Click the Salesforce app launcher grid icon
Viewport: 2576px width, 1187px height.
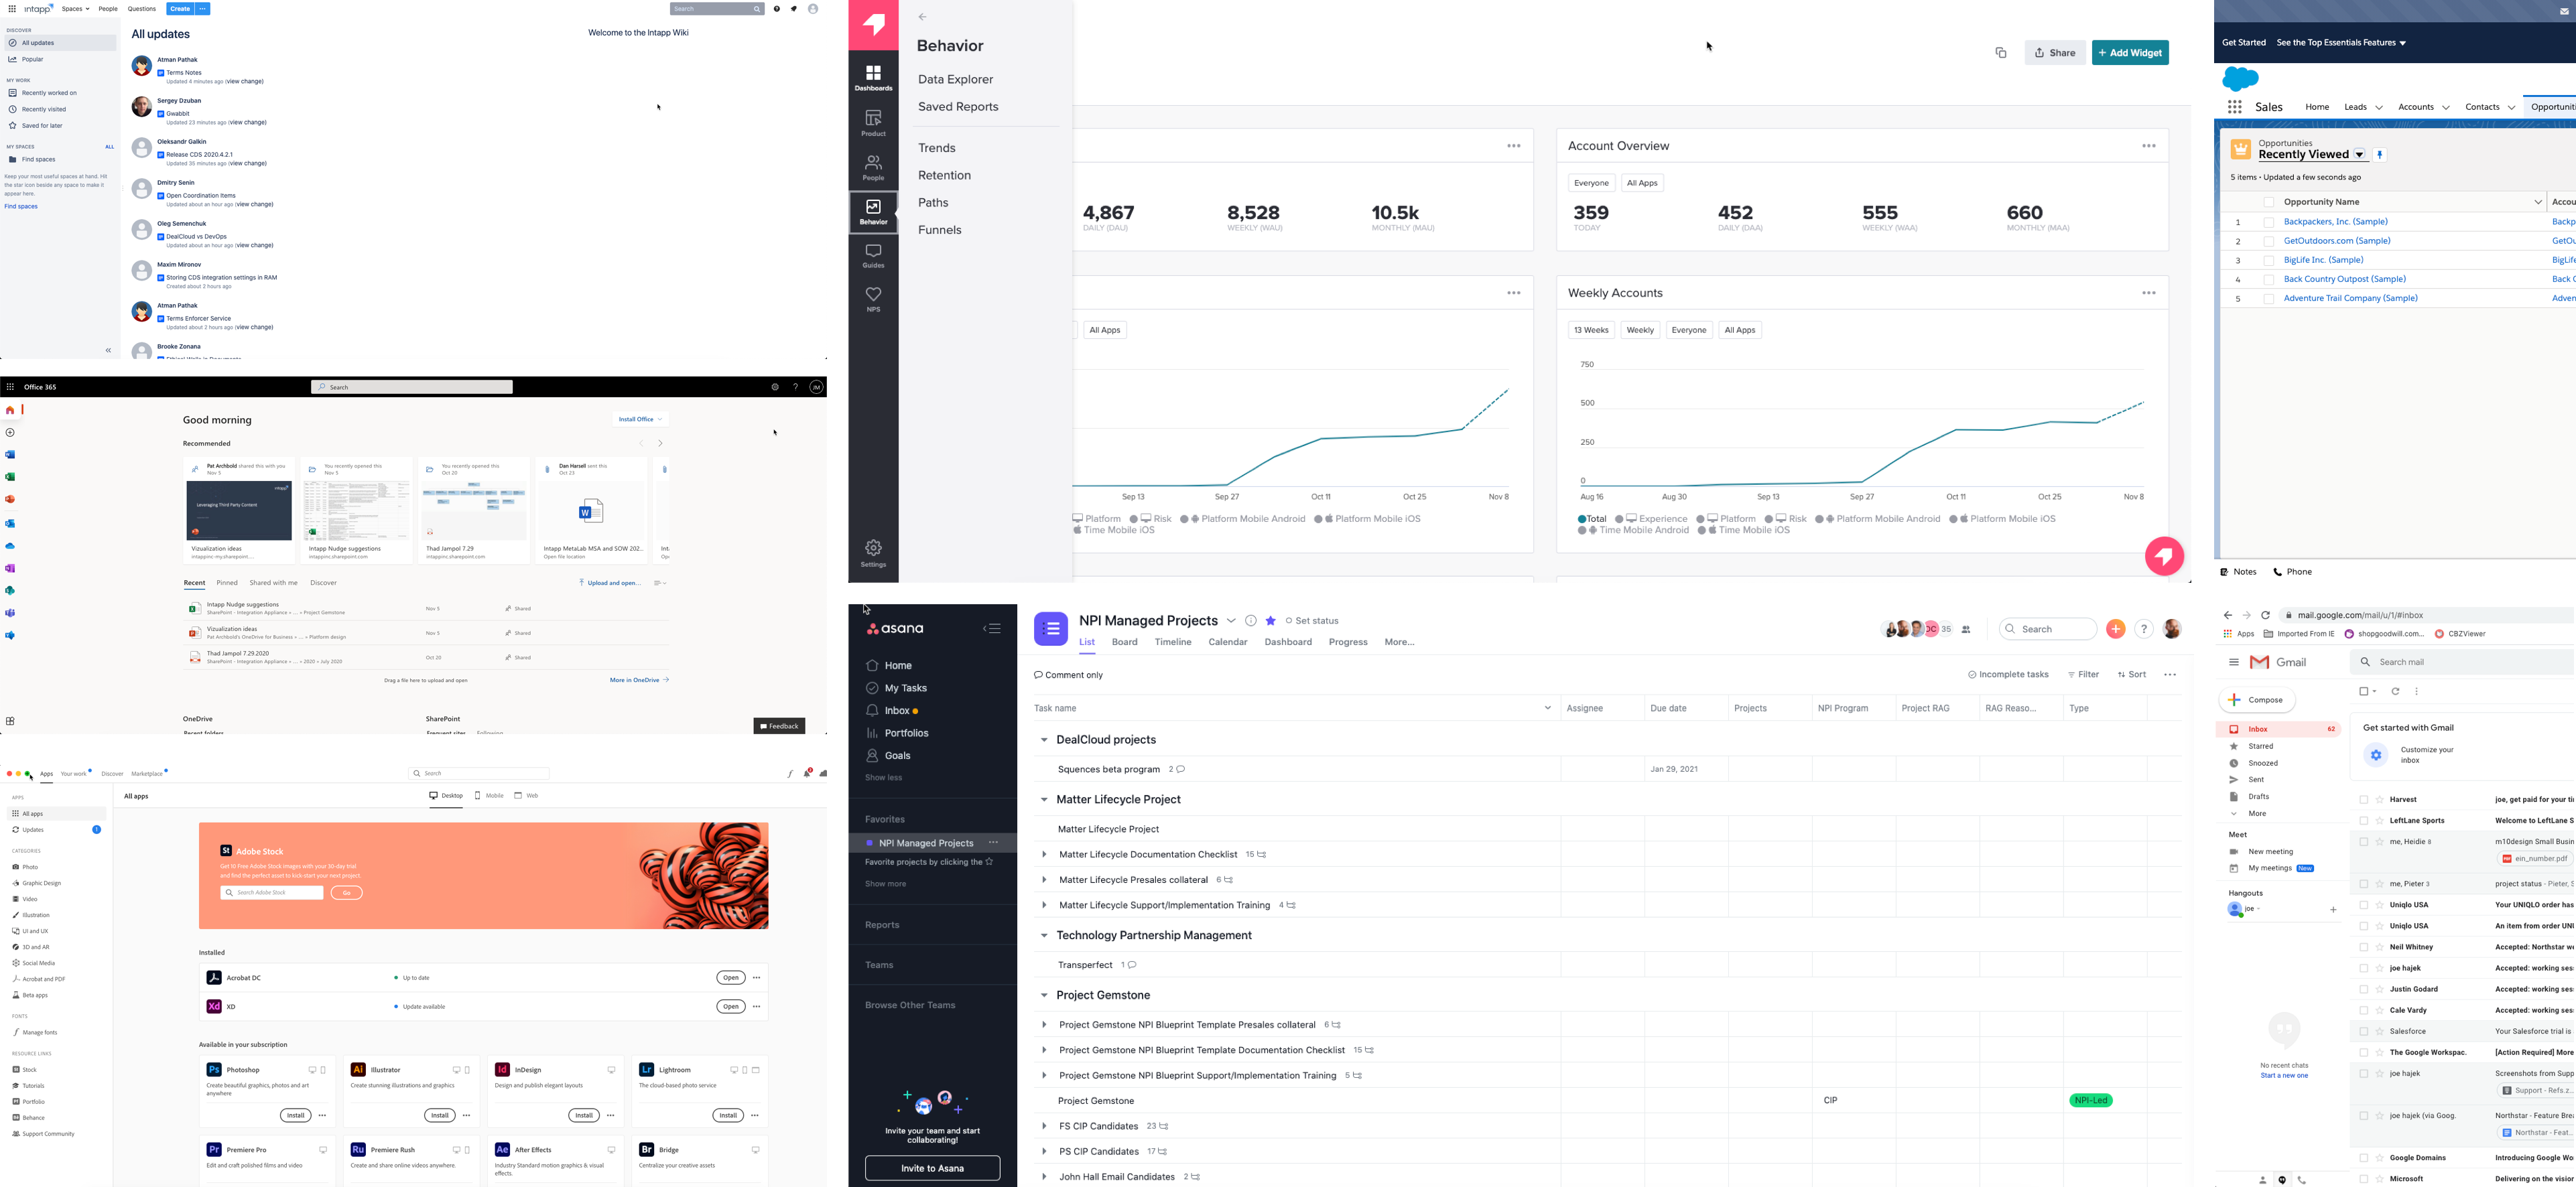(x=2234, y=107)
